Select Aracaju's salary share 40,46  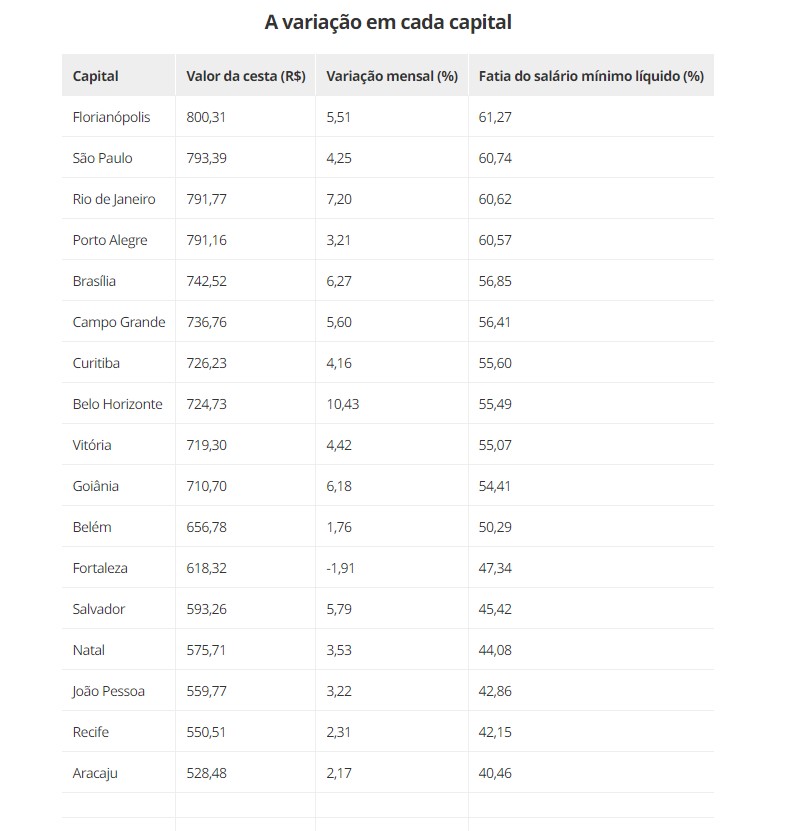[x=495, y=773]
